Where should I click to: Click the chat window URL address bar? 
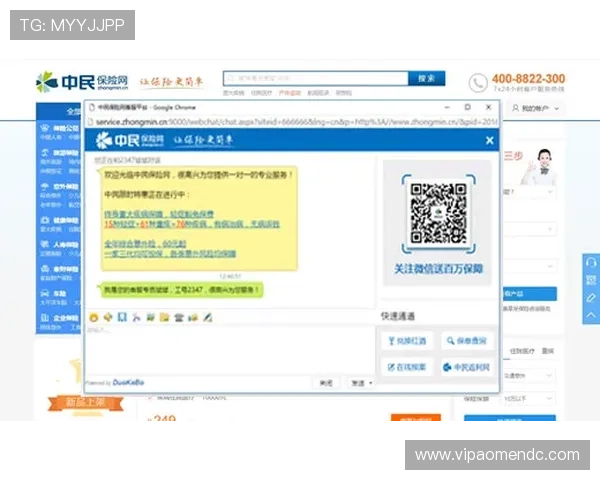tap(293, 122)
